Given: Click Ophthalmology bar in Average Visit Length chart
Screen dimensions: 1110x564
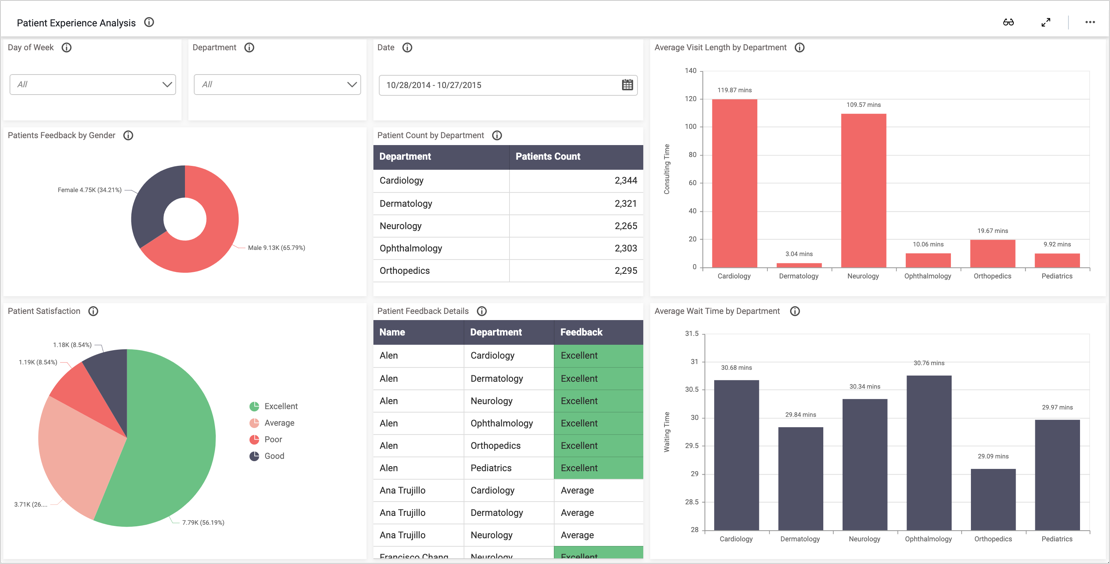Looking at the screenshot, I should click(x=928, y=260).
